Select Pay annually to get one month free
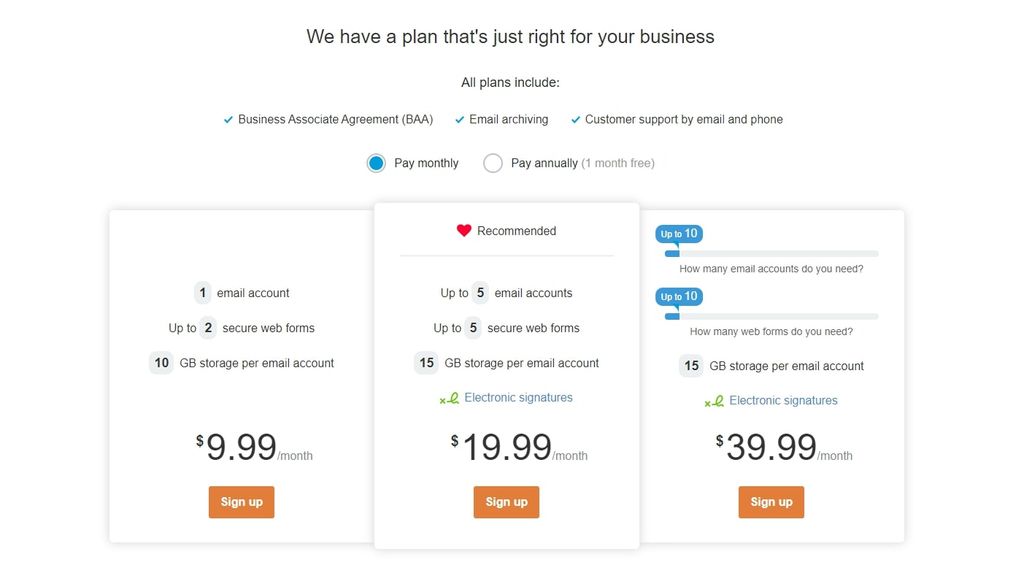 (492, 162)
